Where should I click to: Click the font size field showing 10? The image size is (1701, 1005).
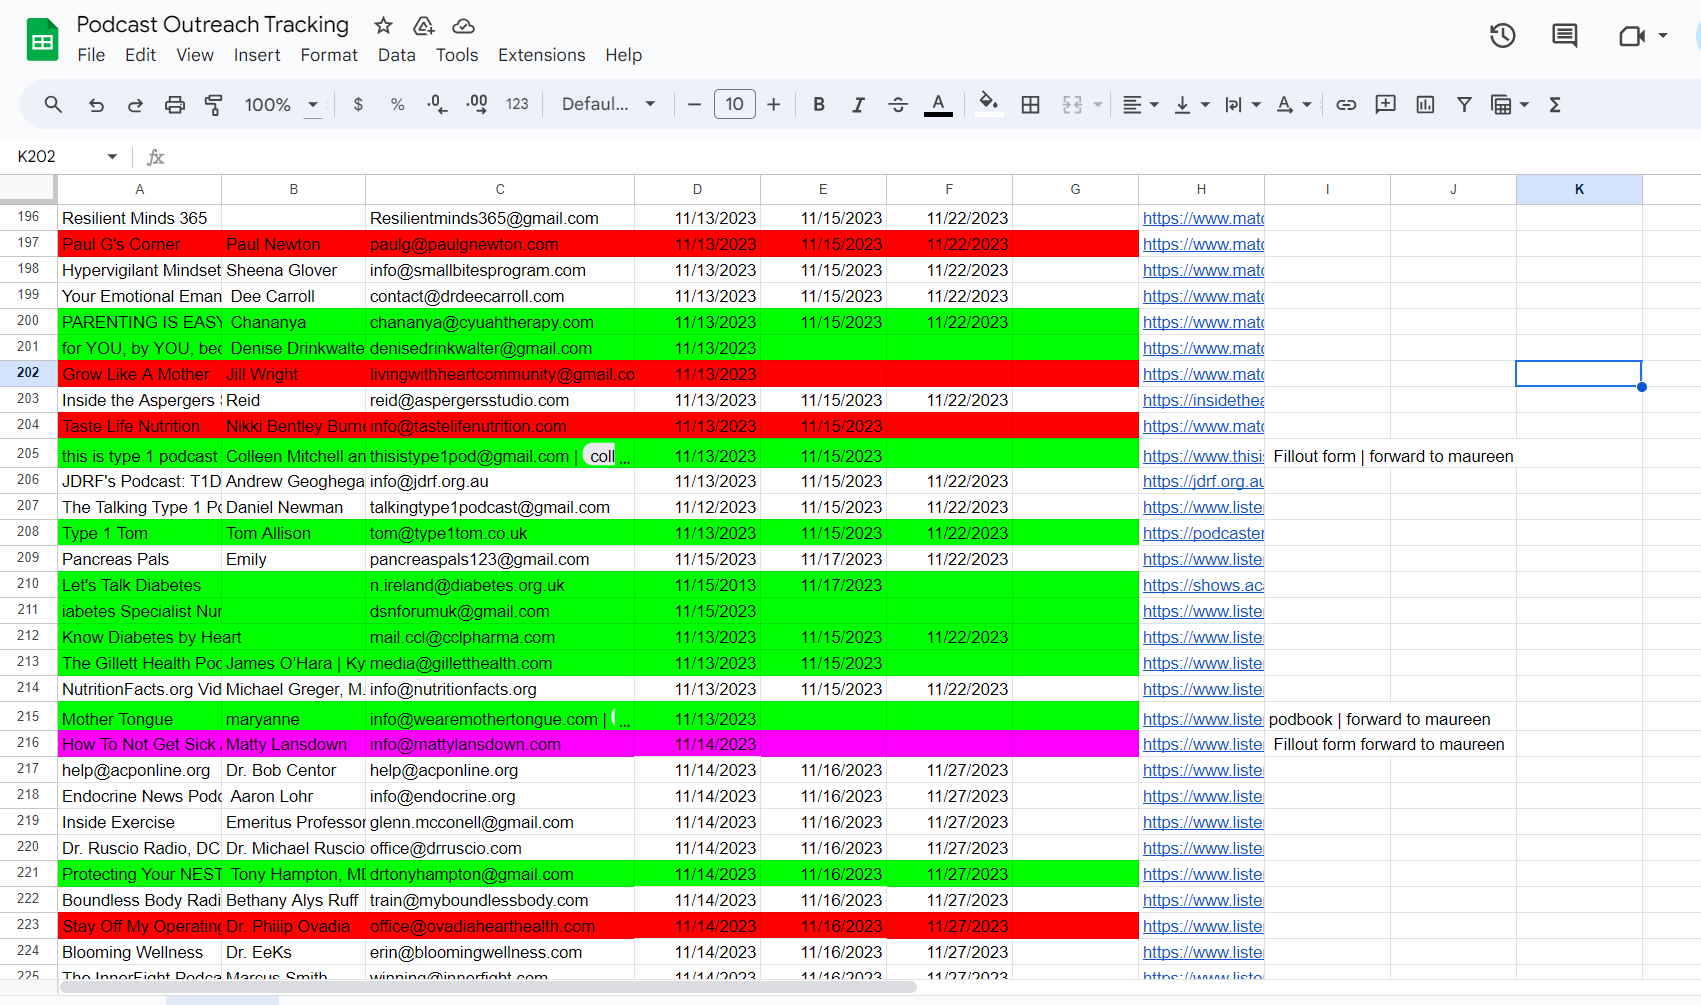[734, 104]
